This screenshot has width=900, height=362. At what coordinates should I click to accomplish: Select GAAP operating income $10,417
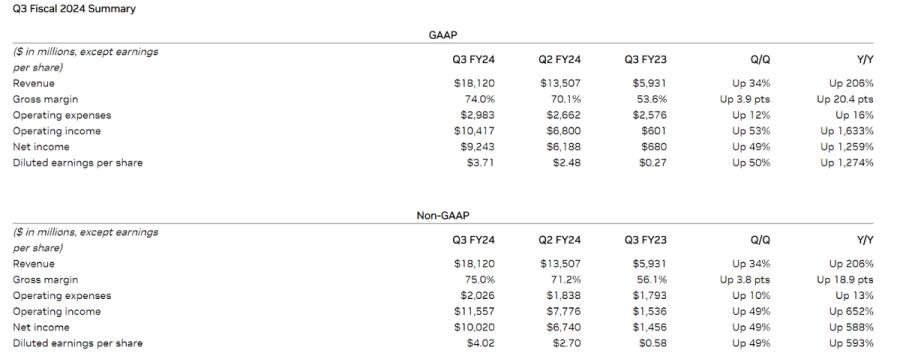click(474, 131)
